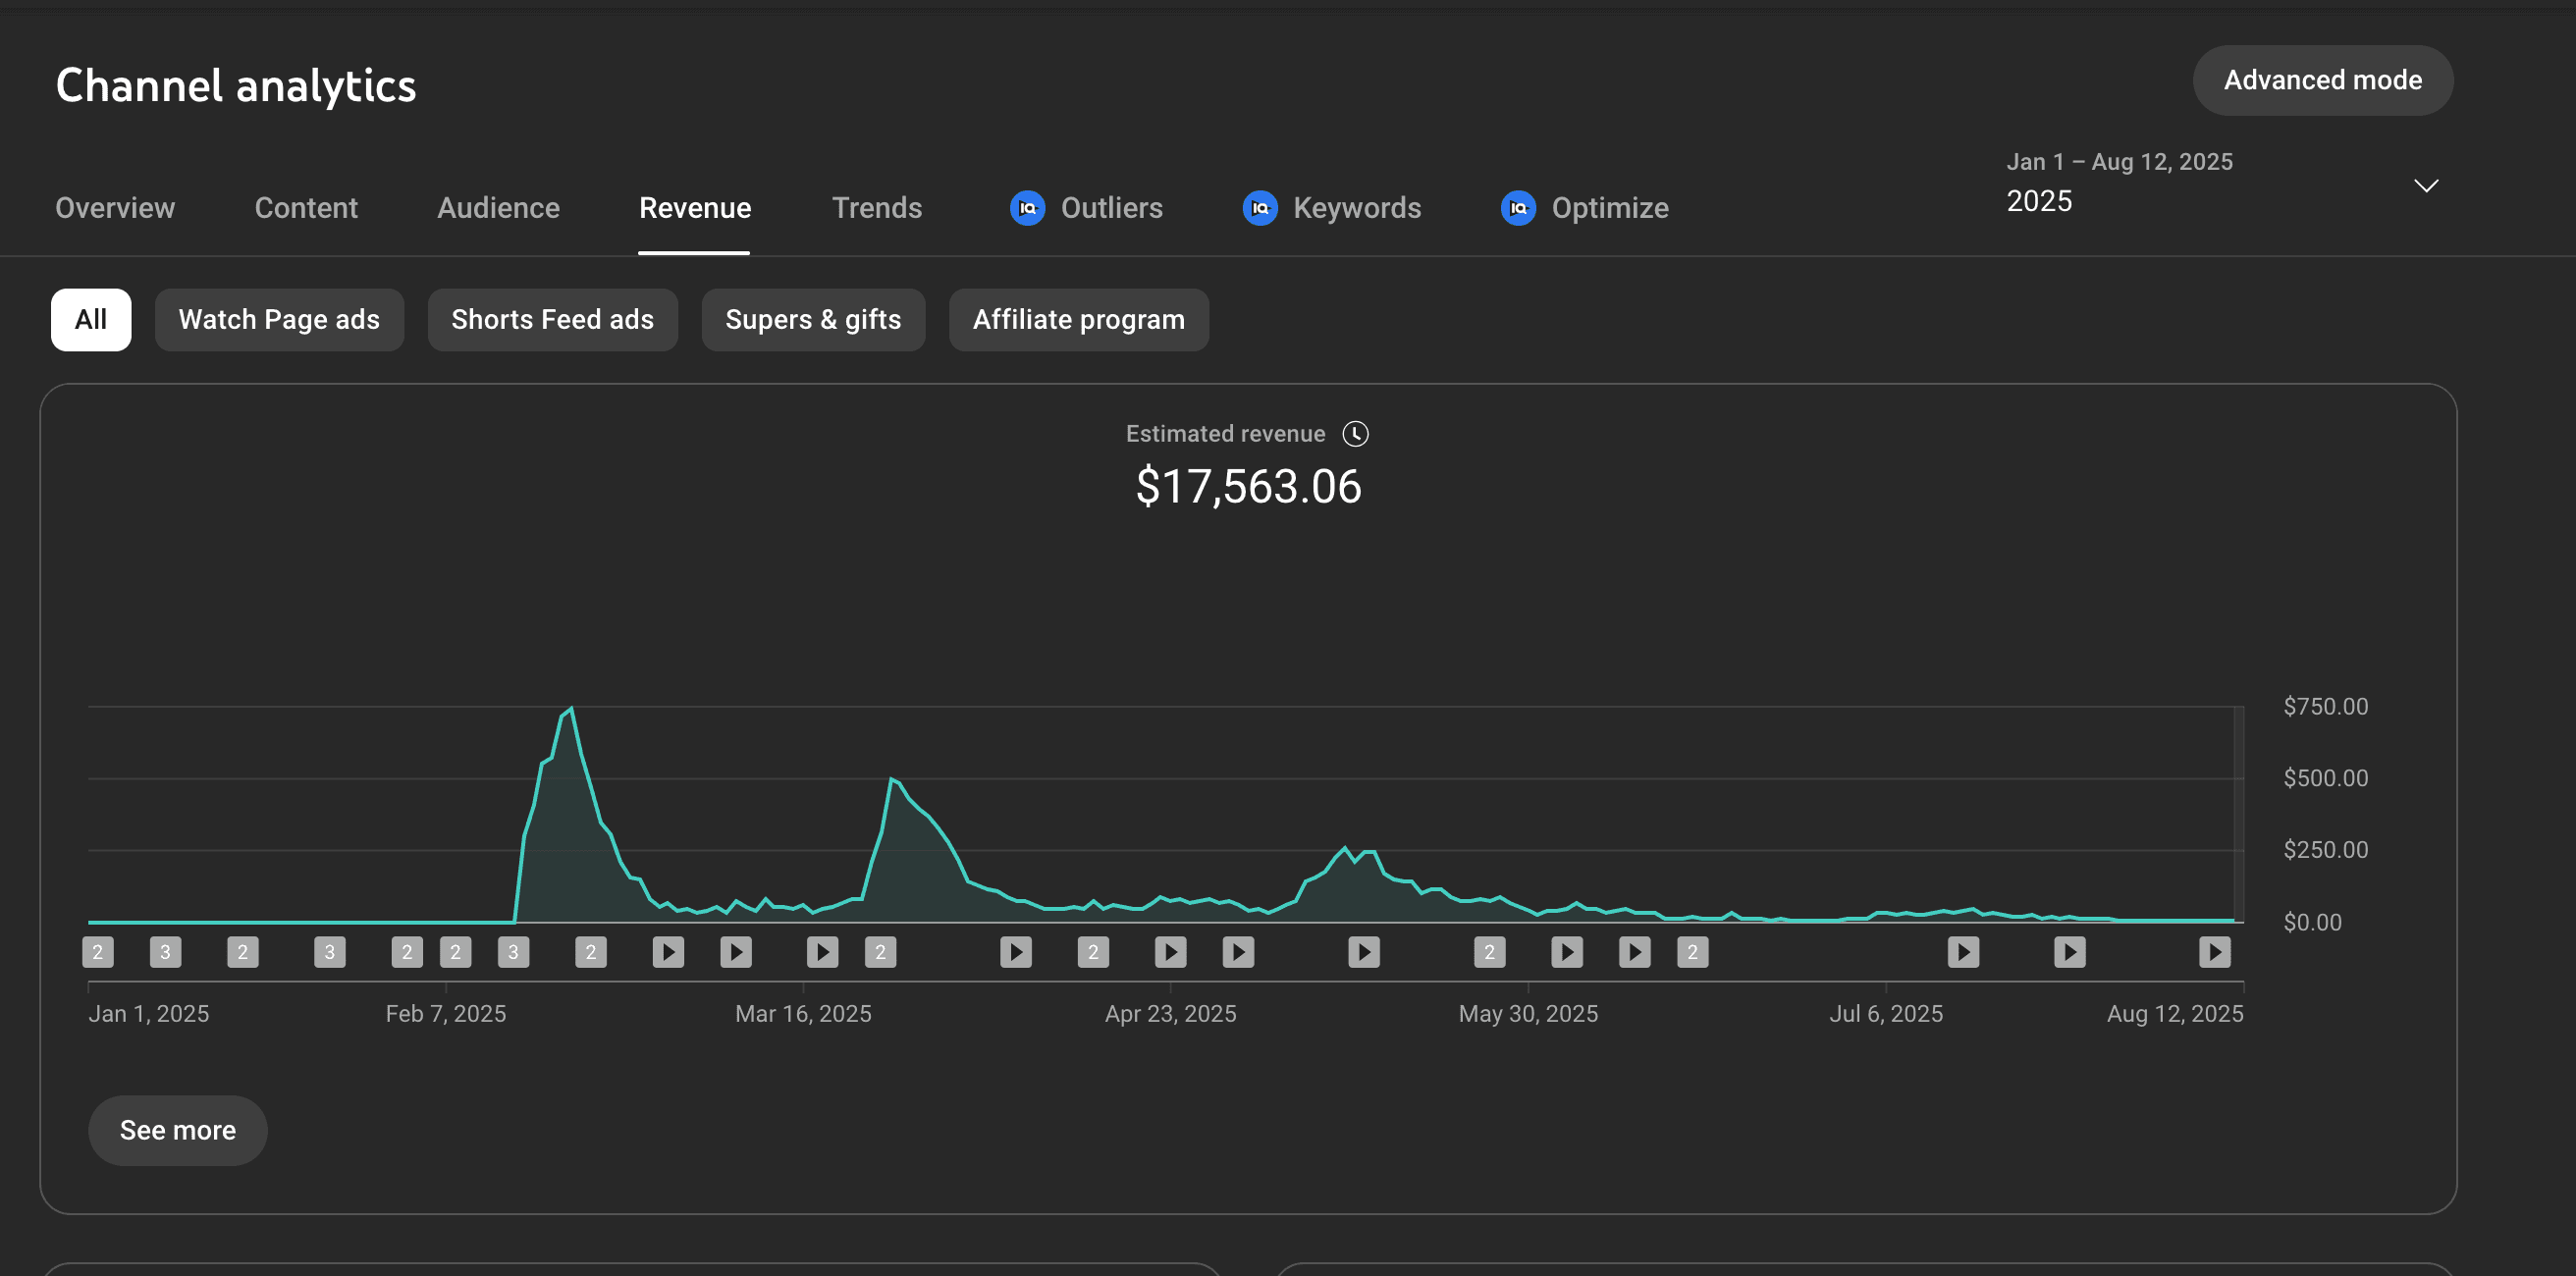2576x1276 pixels.
Task: Click the vidIQ icon beside Keywords
Action: pyautogui.click(x=1259, y=208)
